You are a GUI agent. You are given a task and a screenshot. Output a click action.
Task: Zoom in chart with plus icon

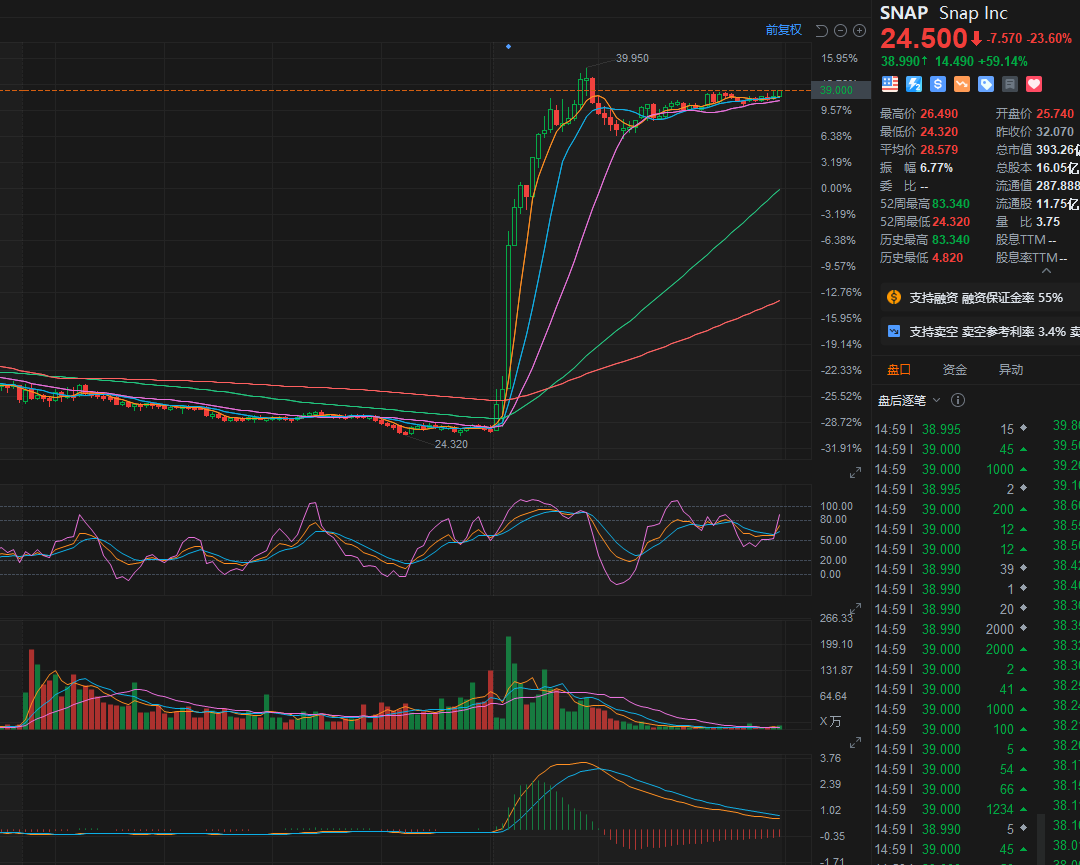pyautogui.click(x=859, y=30)
